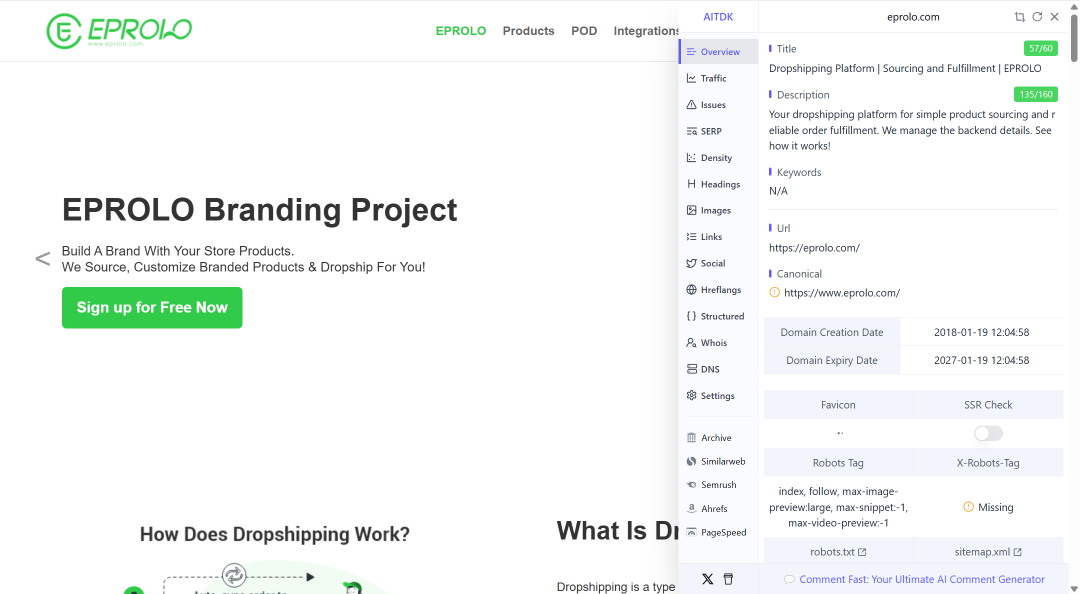Click the canonical URL https://www.eprolo.com/

(x=842, y=293)
